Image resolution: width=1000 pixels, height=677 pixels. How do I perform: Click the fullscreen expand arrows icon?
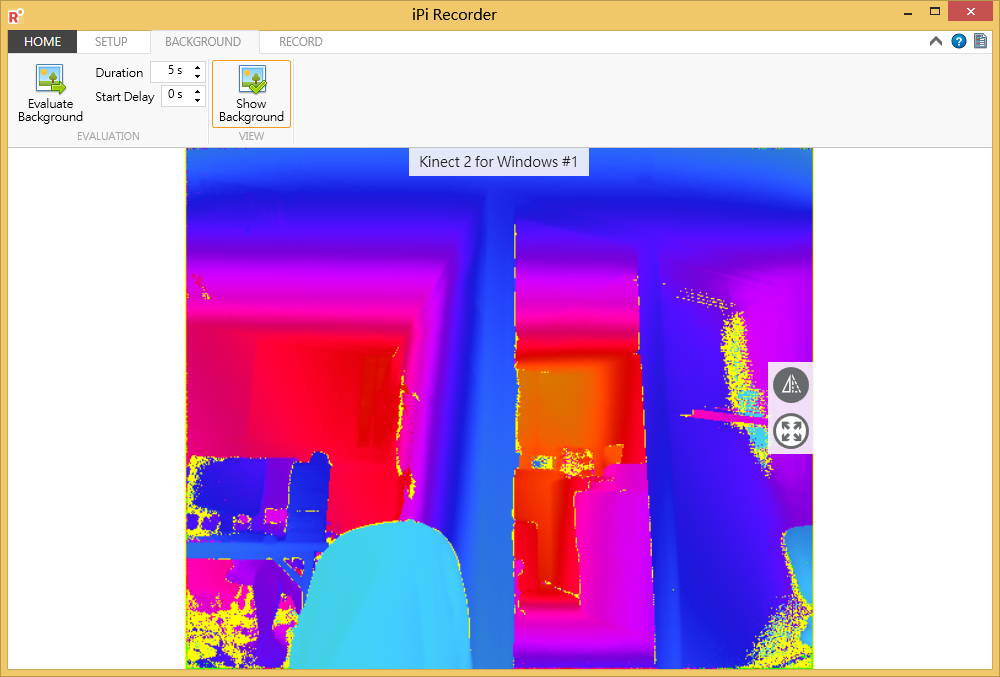point(791,432)
